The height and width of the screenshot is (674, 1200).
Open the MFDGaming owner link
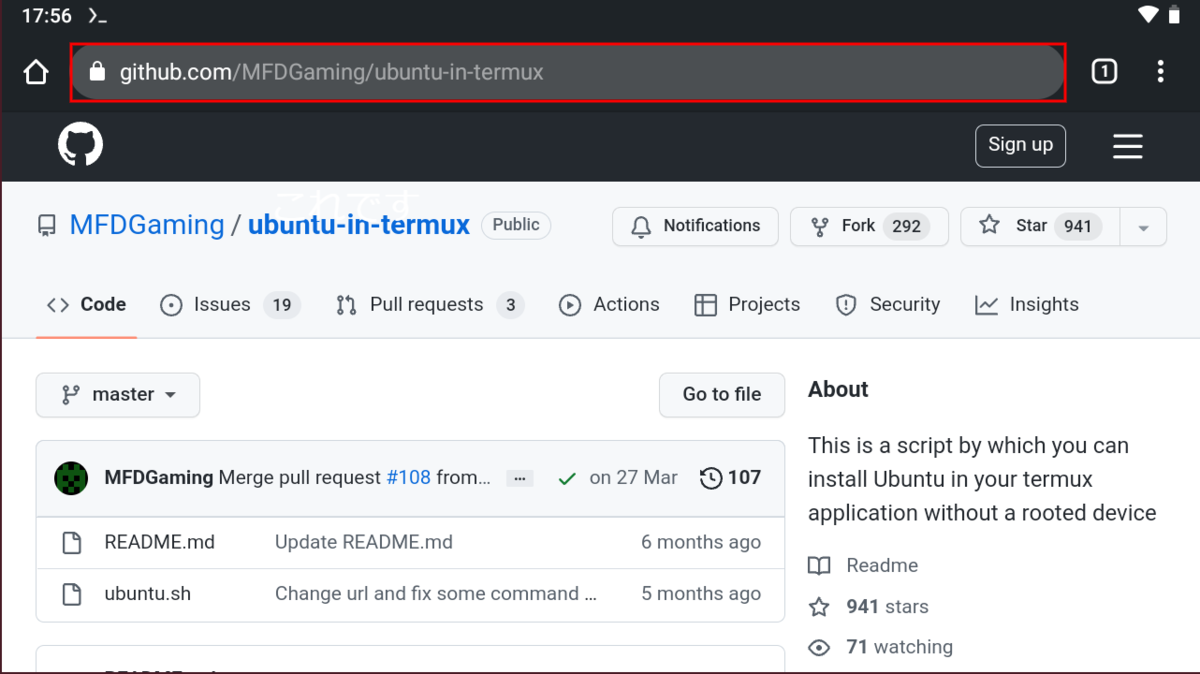click(147, 225)
